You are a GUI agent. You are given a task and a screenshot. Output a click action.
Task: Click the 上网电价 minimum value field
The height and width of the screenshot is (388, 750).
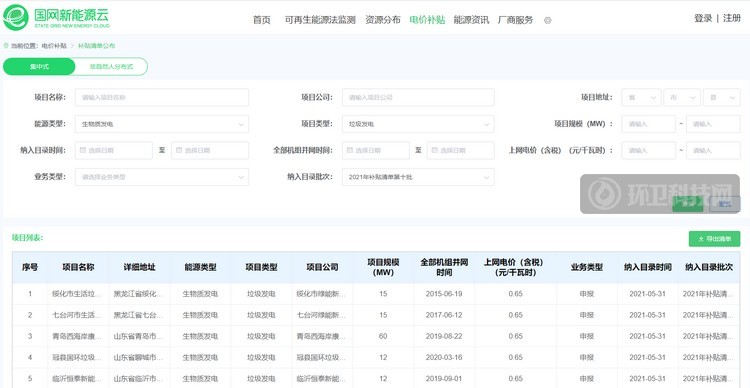[x=649, y=151]
